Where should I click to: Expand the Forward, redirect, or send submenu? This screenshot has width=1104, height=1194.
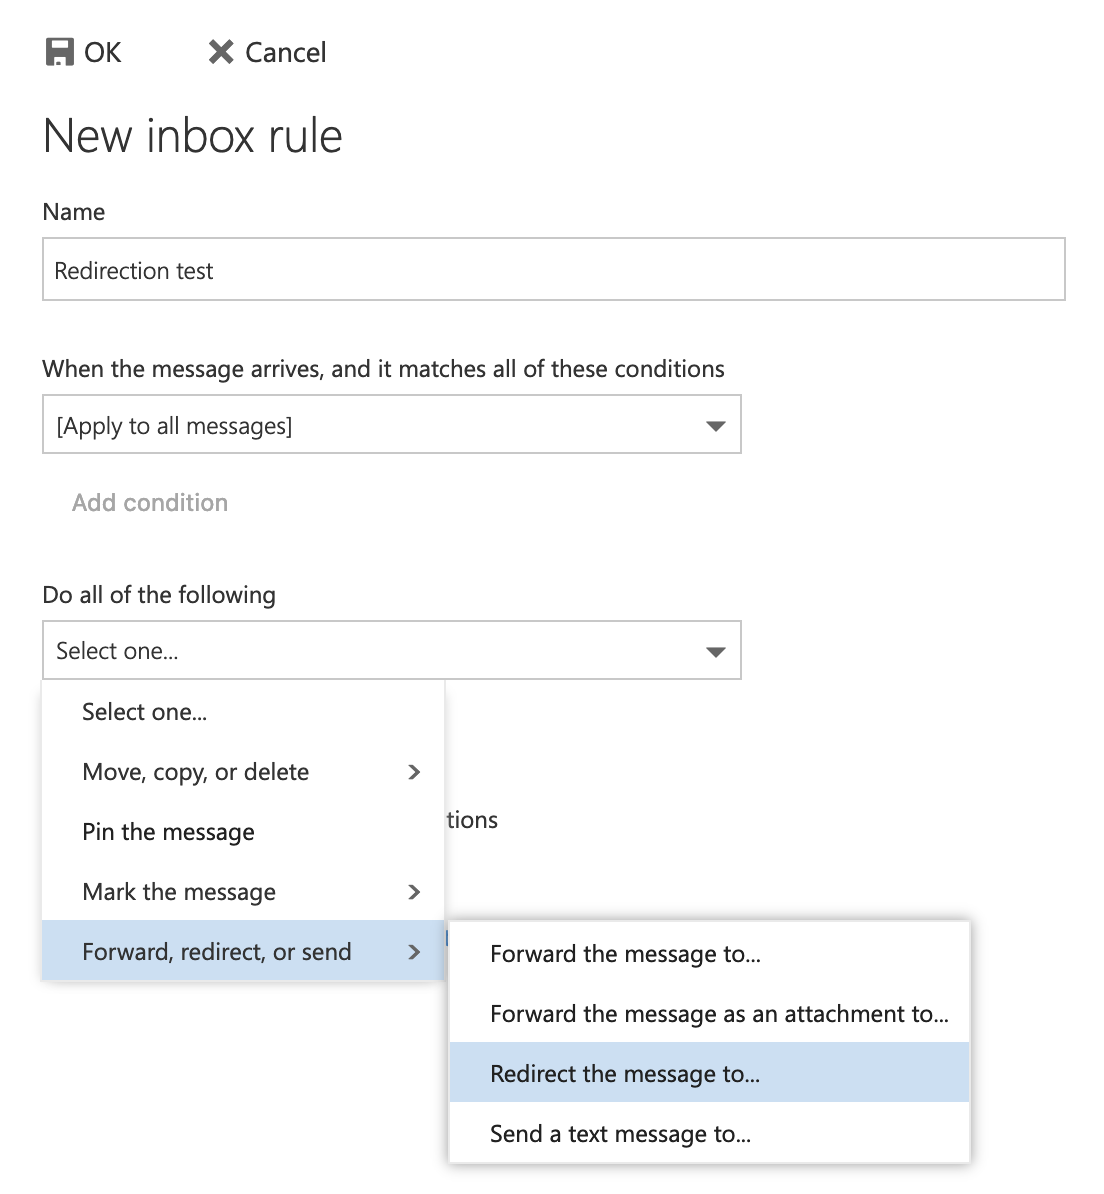216,952
